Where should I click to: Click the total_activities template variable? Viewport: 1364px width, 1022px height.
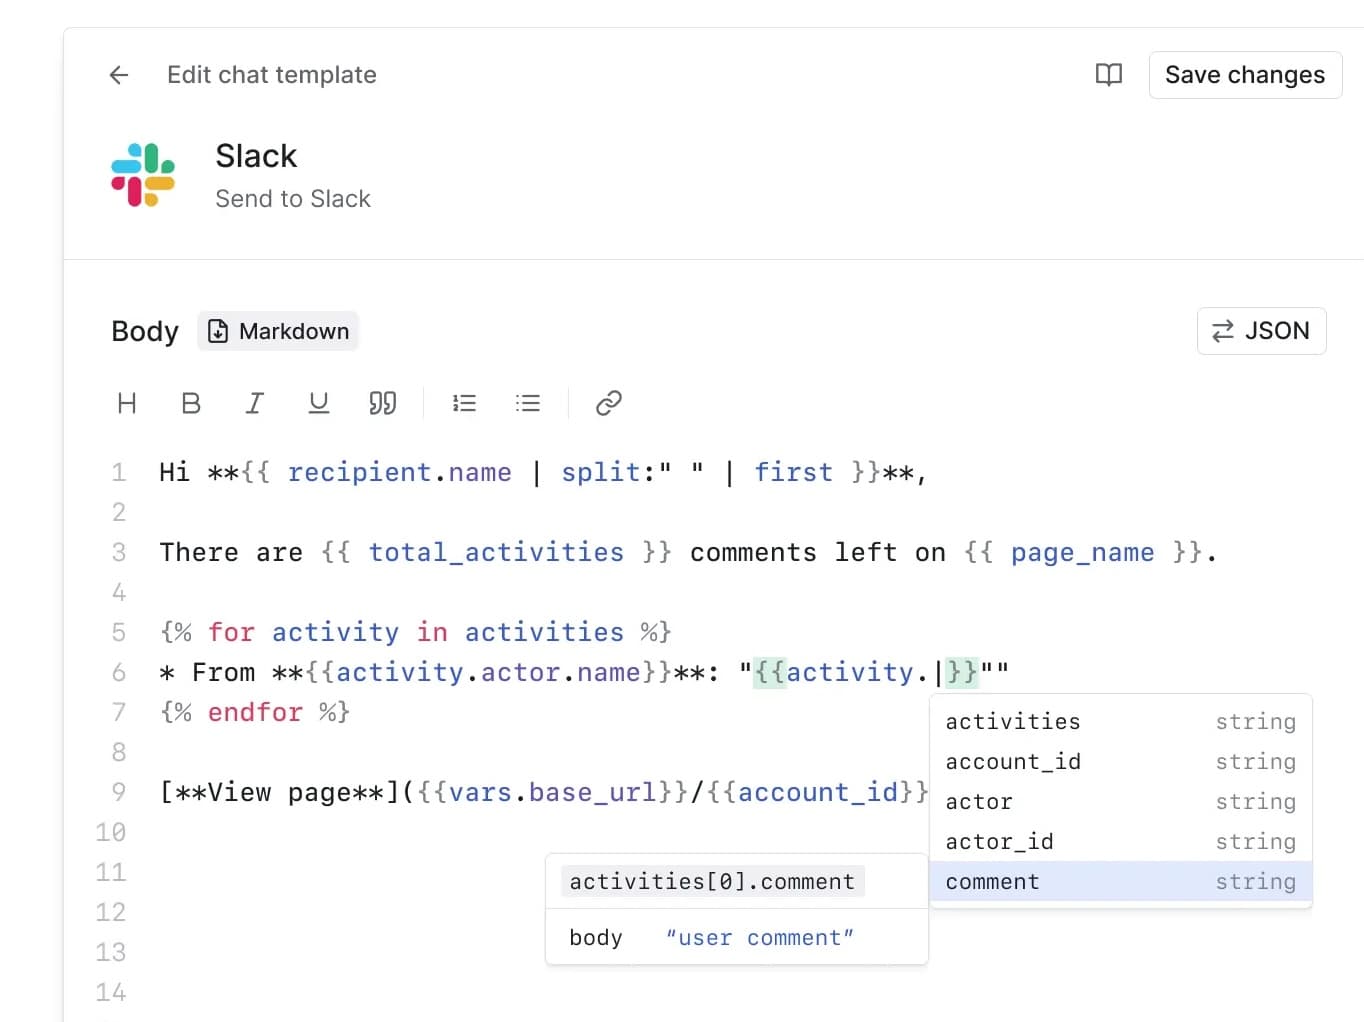pyautogui.click(x=496, y=552)
